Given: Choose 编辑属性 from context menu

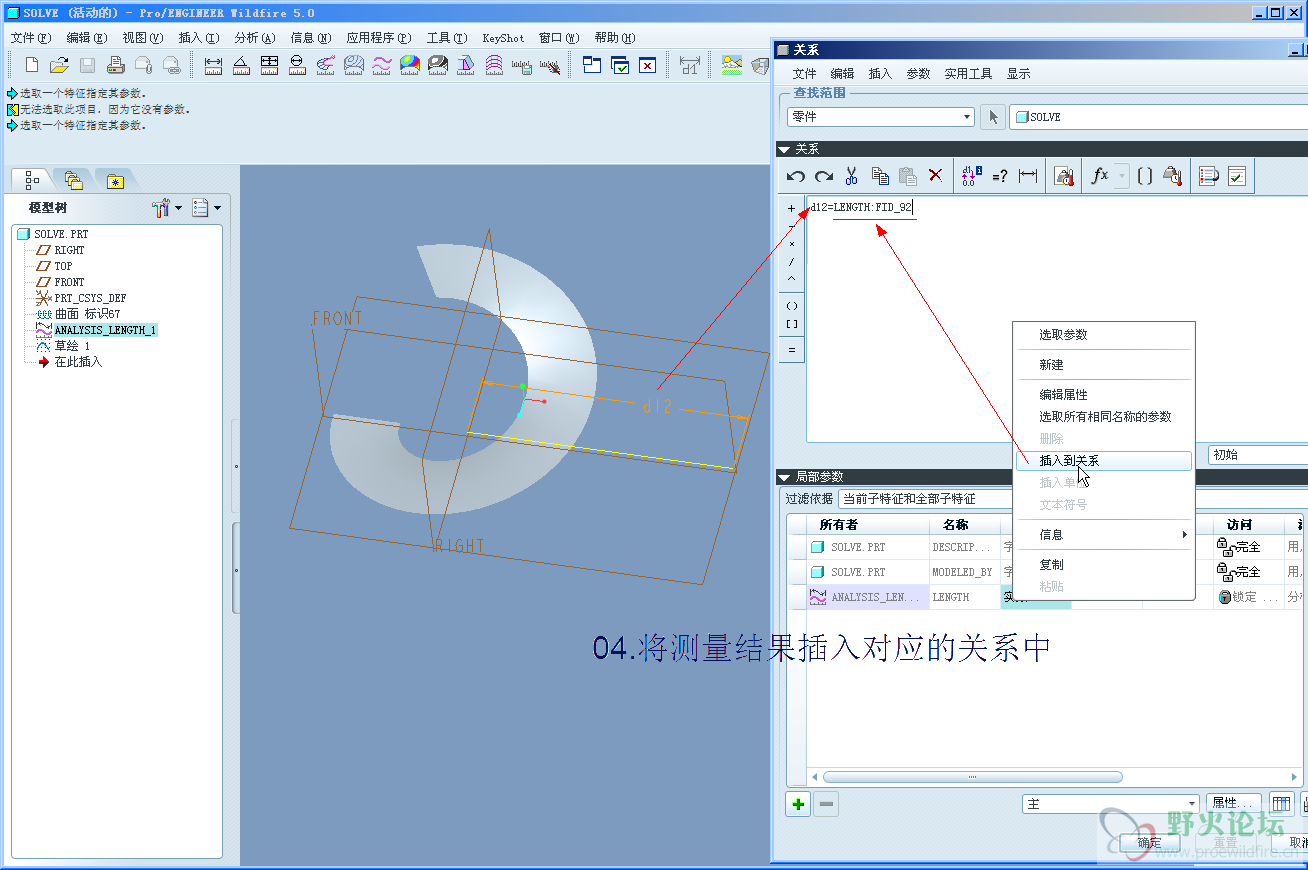Looking at the screenshot, I should (x=1104, y=395).
